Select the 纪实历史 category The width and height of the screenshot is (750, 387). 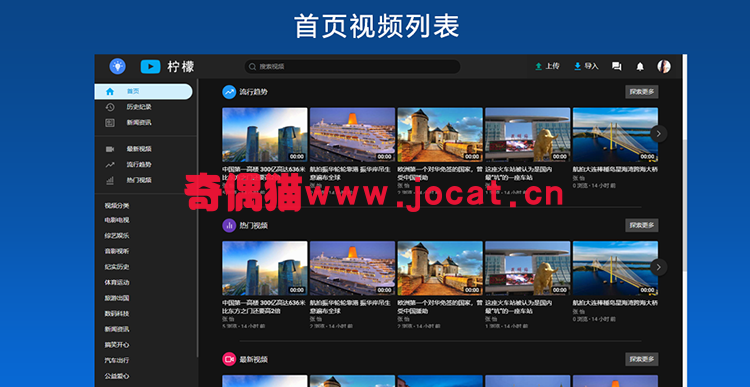(117, 267)
